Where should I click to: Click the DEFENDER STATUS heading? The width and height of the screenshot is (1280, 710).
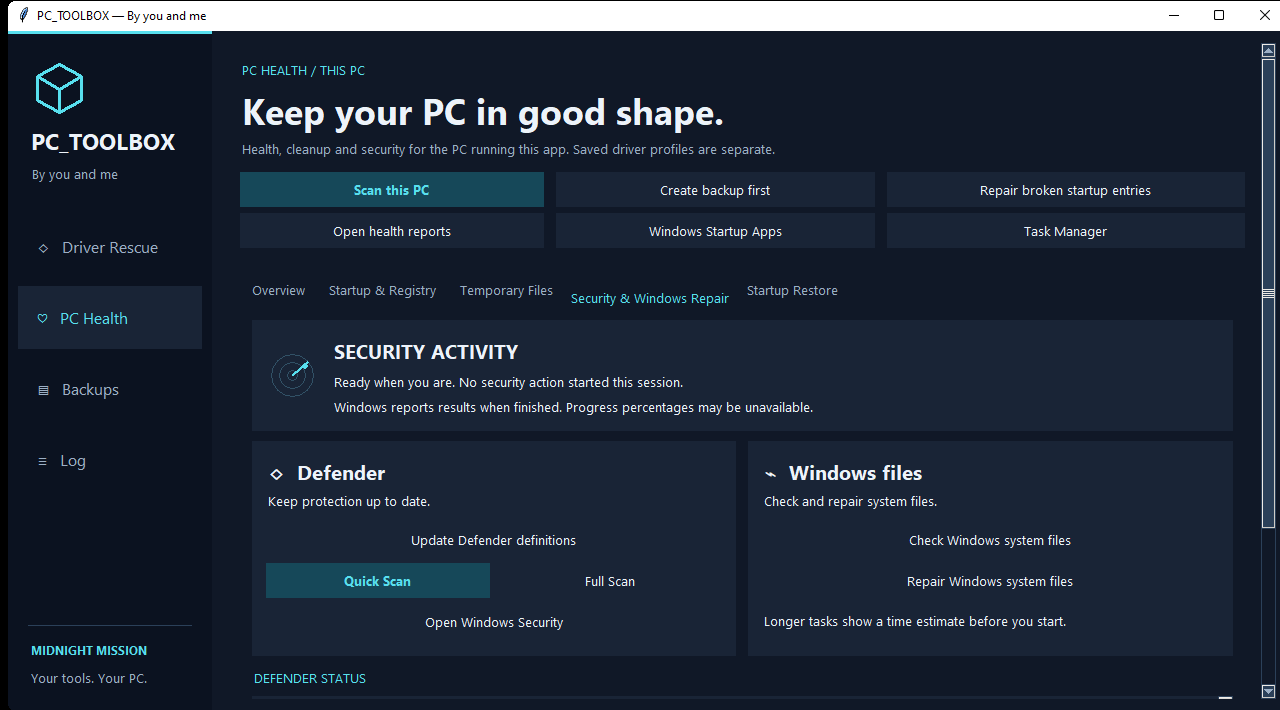310,678
